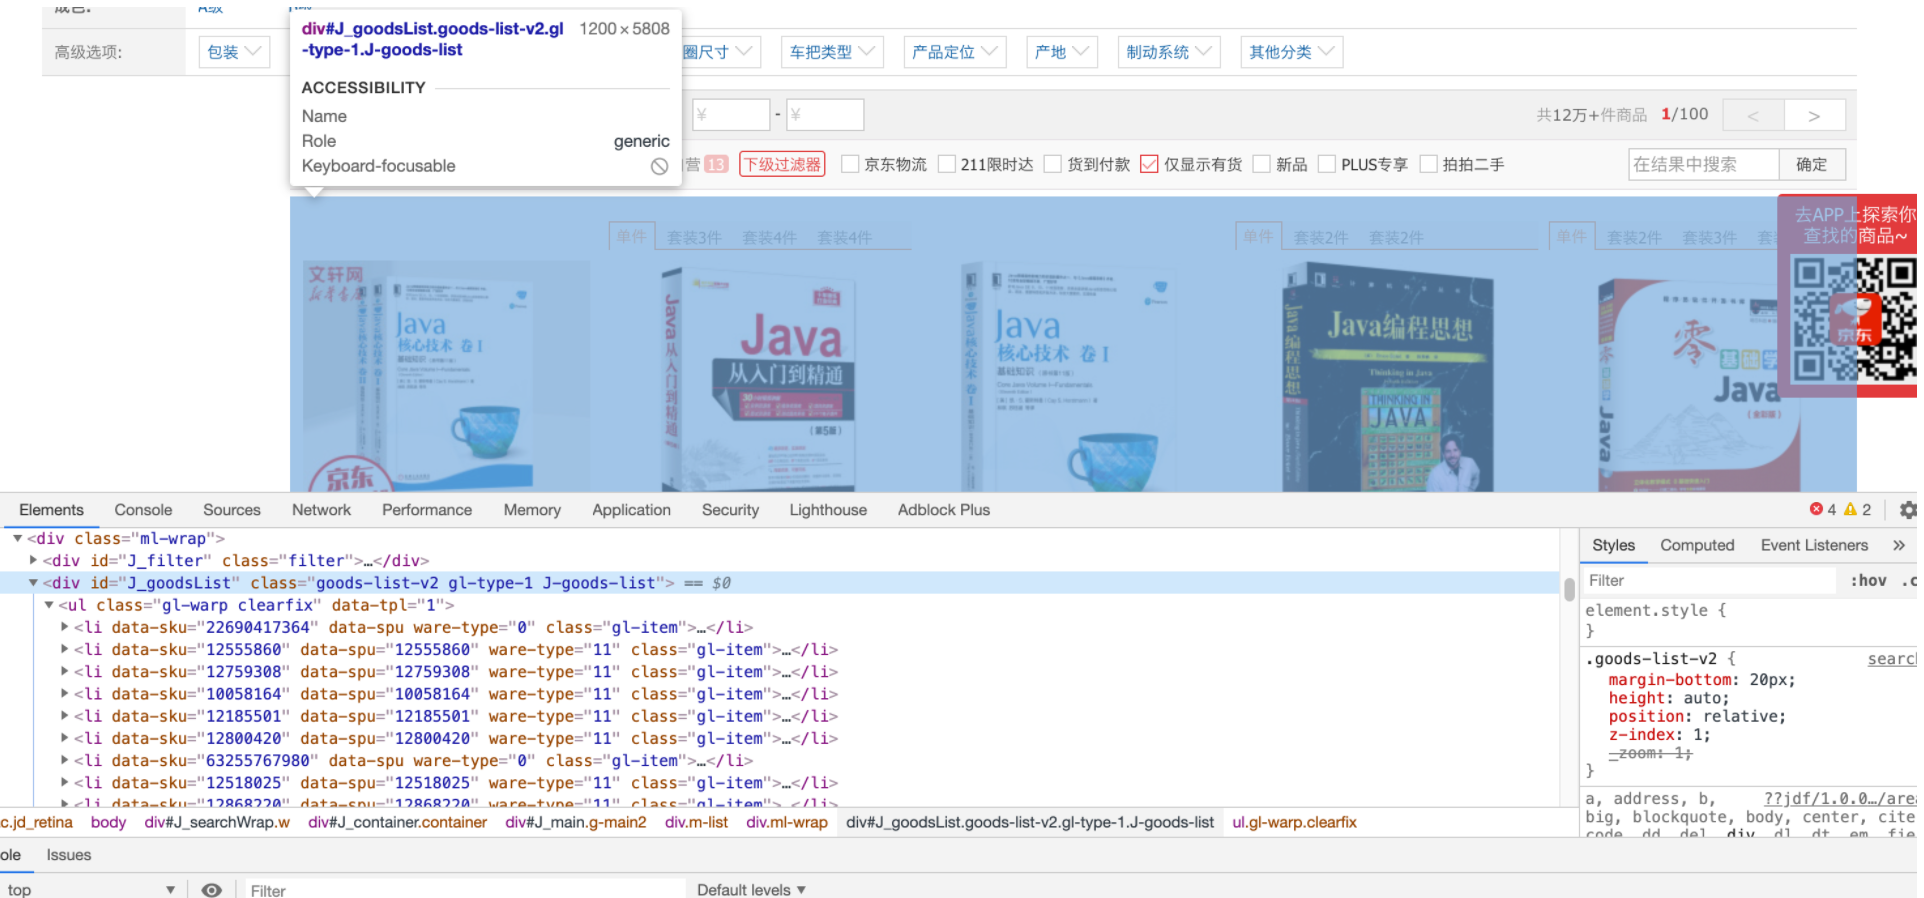Open the 其他分类 dropdown filter
Image resolution: width=1924 pixels, height=898 pixels.
click(1292, 52)
